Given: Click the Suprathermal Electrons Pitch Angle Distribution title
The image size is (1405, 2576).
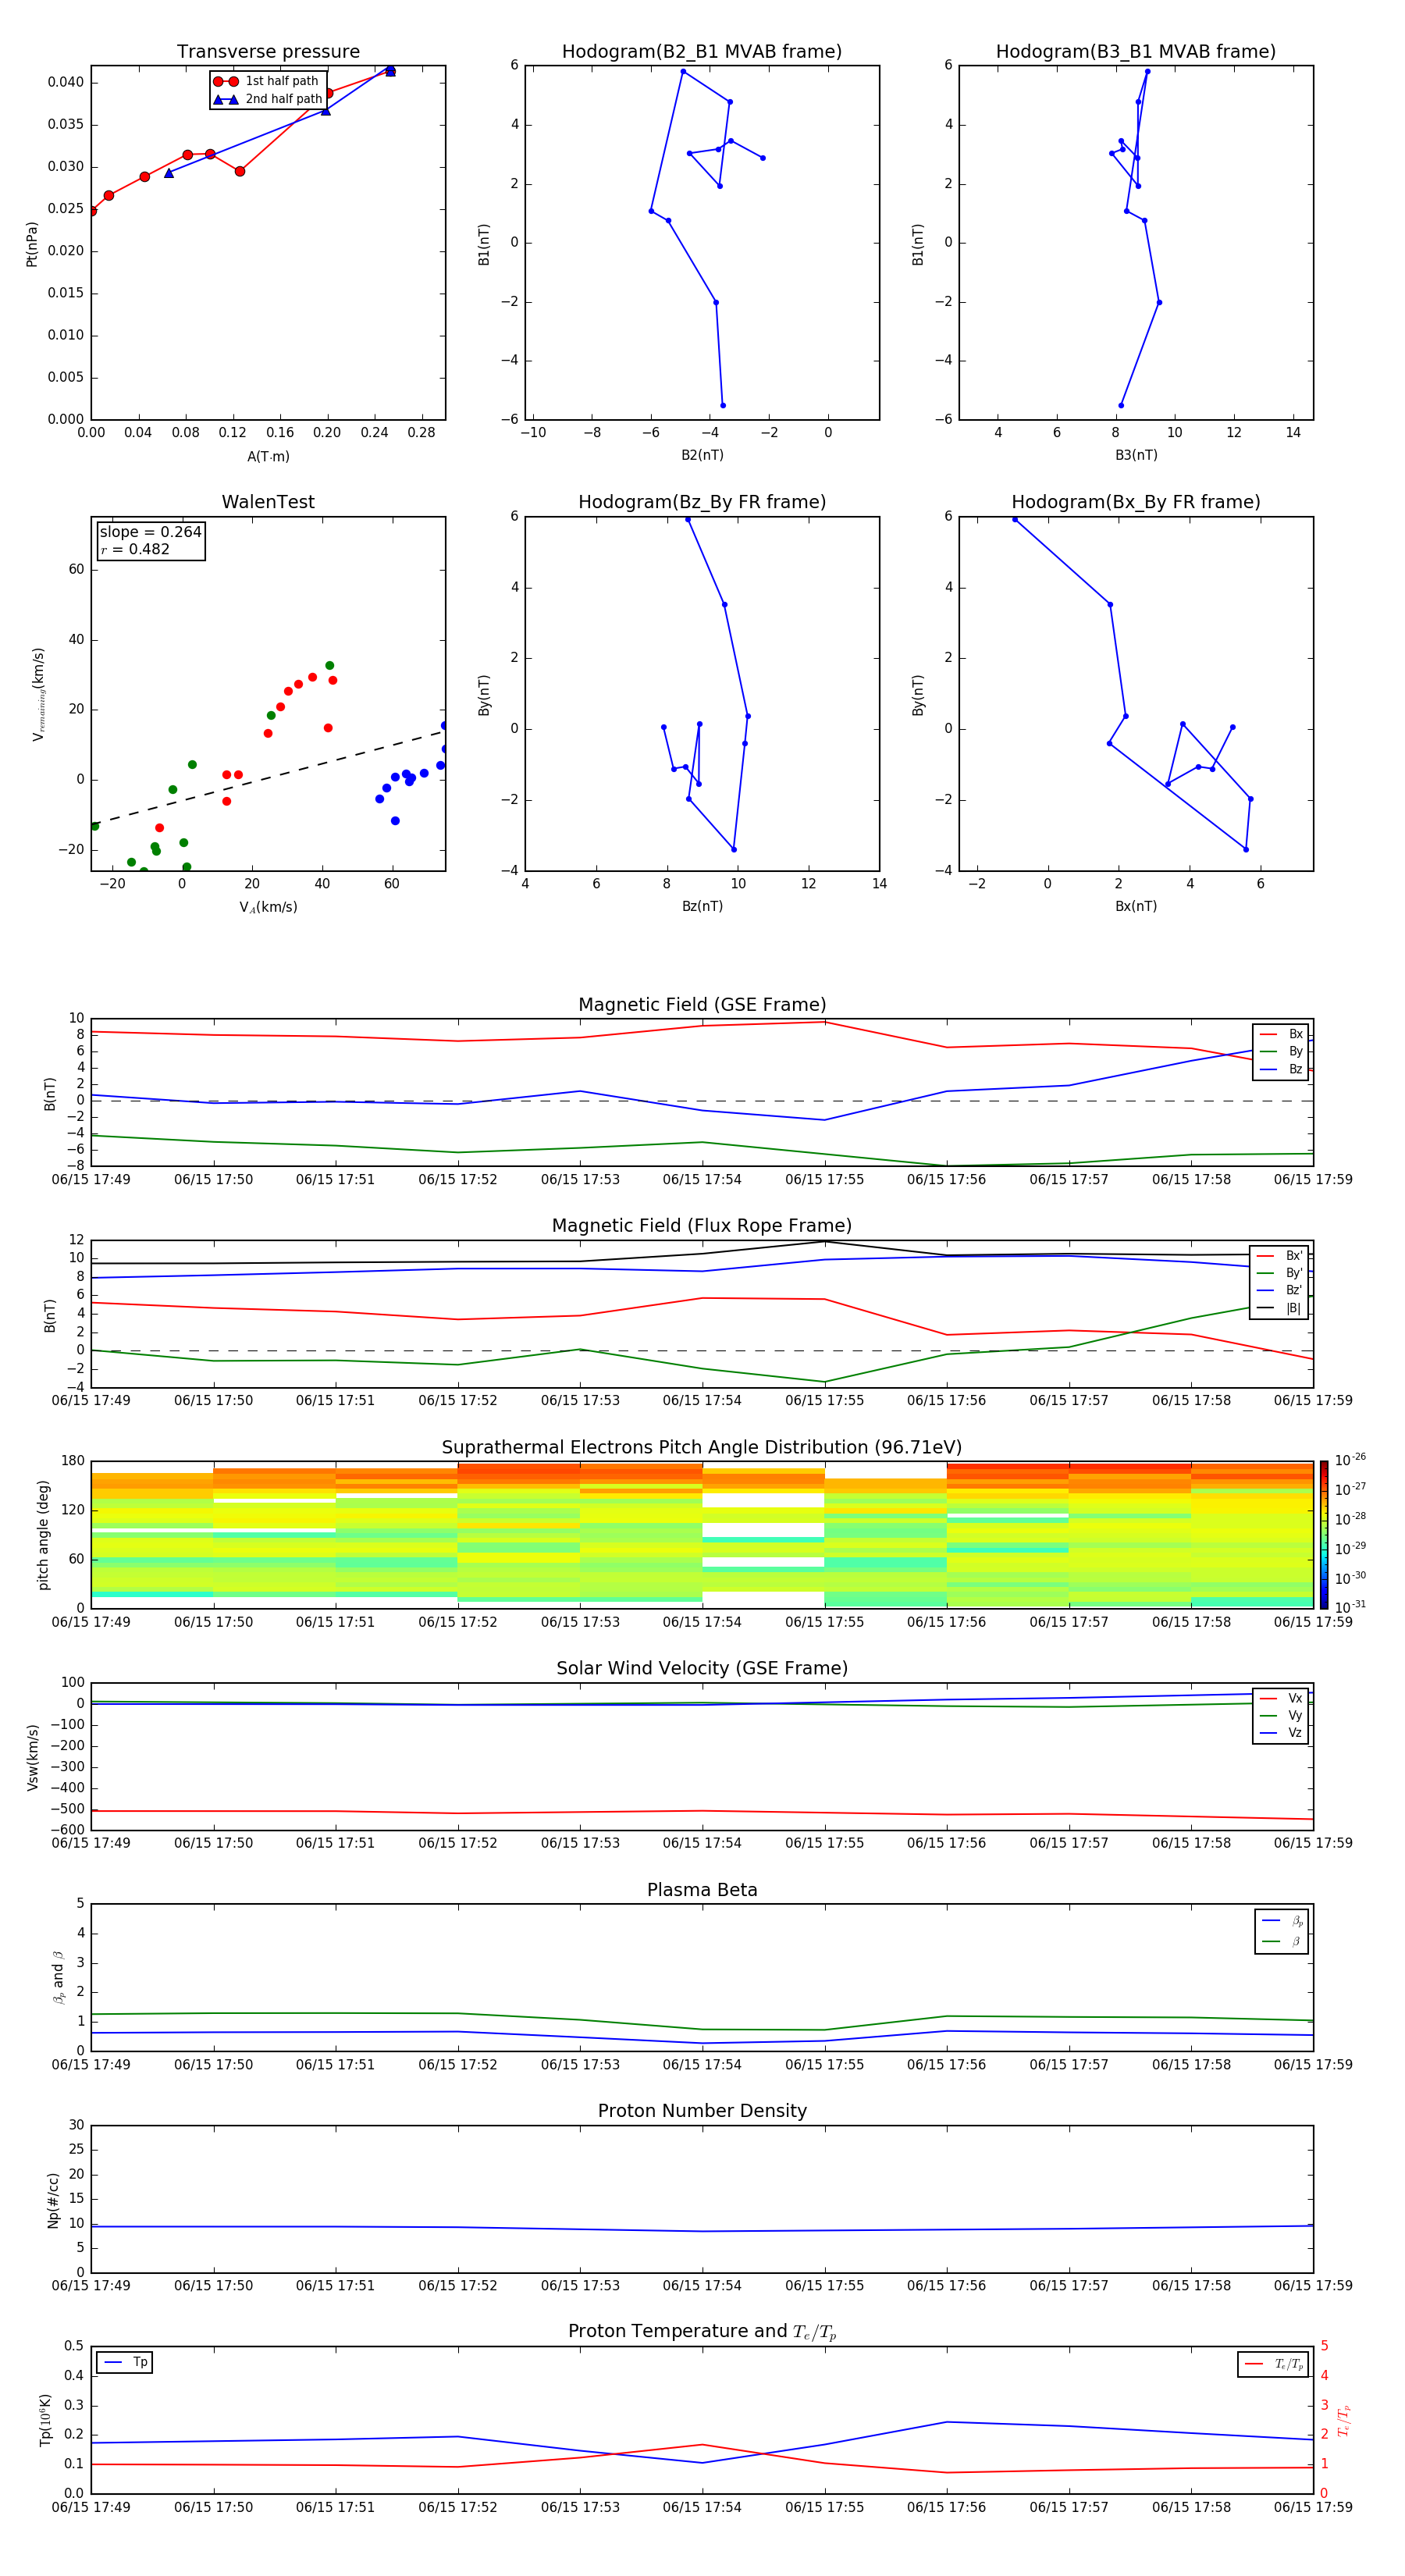Looking at the screenshot, I should tap(702, 1448).
